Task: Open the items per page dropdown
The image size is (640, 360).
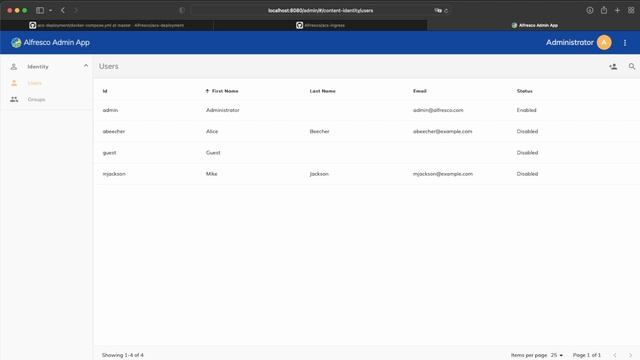Action: (557, 355)
